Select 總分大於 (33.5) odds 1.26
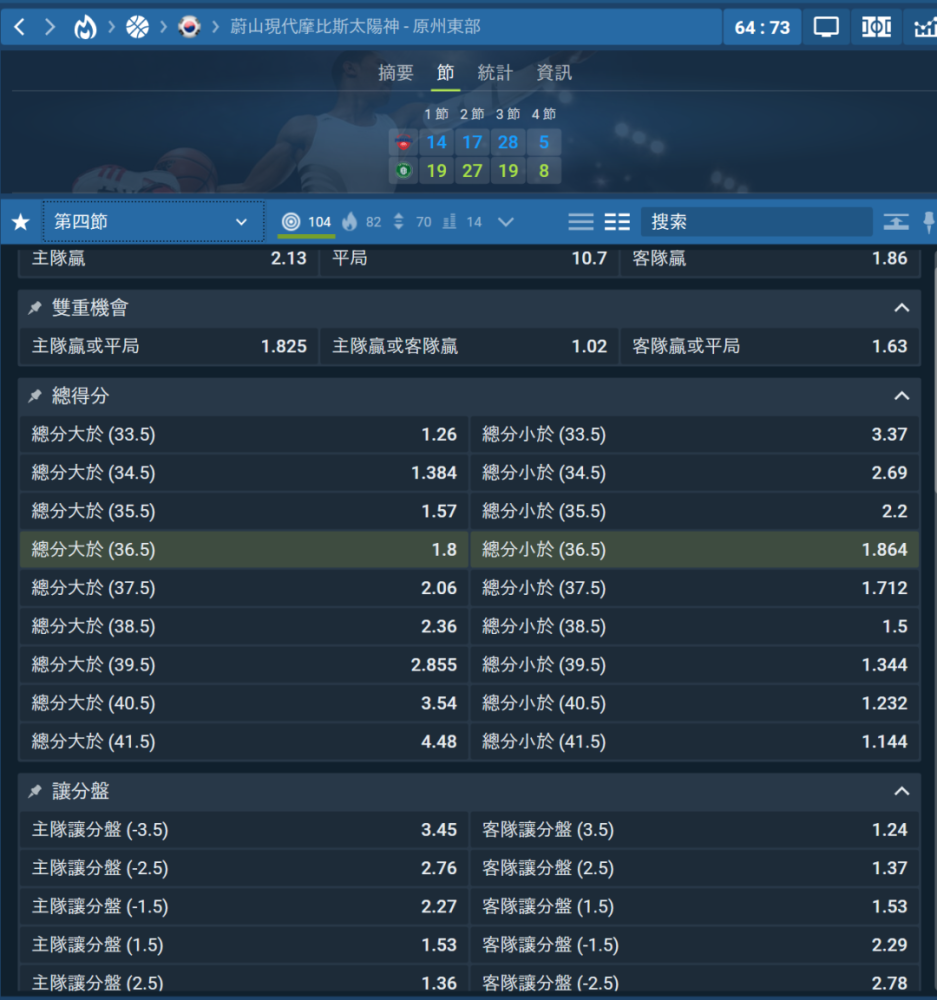 click(x=244, y=435)
